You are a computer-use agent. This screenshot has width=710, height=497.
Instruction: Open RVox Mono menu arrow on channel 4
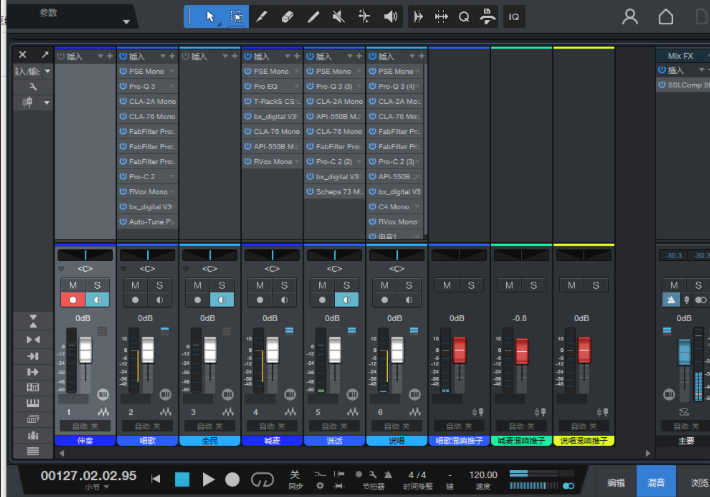click(297, 162)
